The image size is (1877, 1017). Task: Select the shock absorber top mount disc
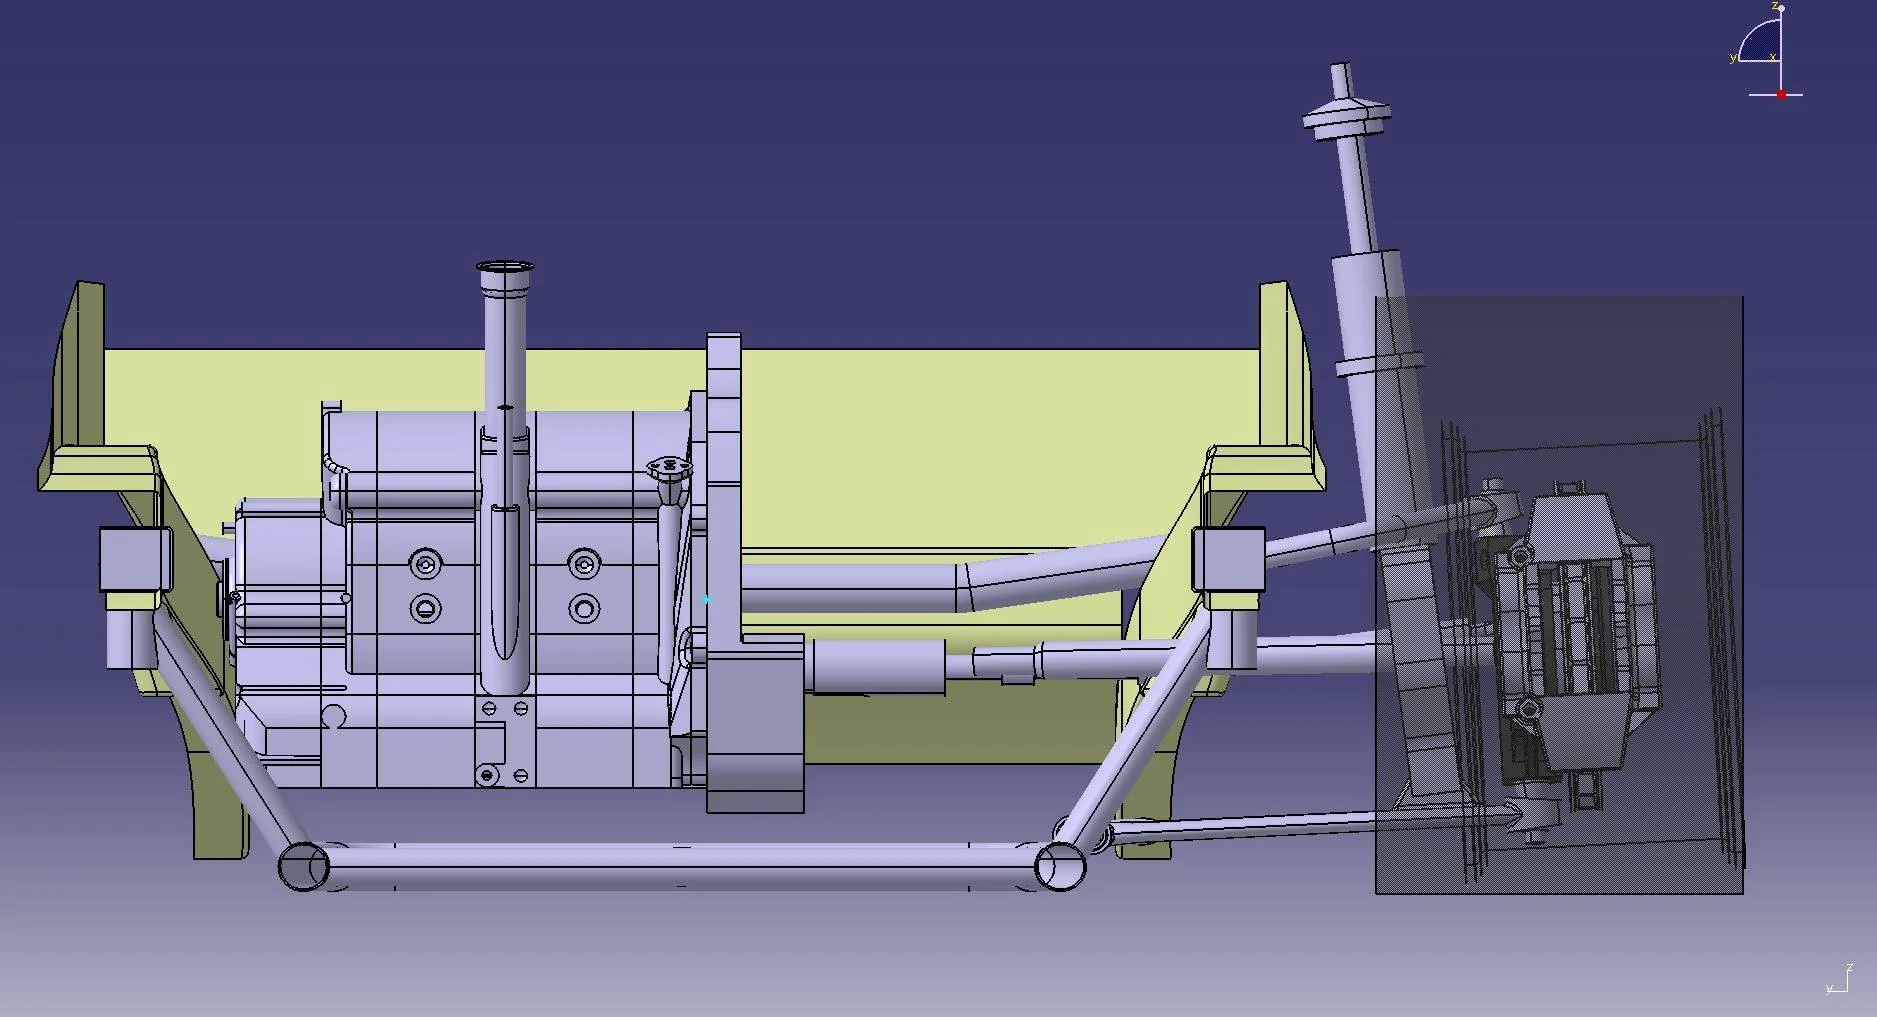point(1347,115)
